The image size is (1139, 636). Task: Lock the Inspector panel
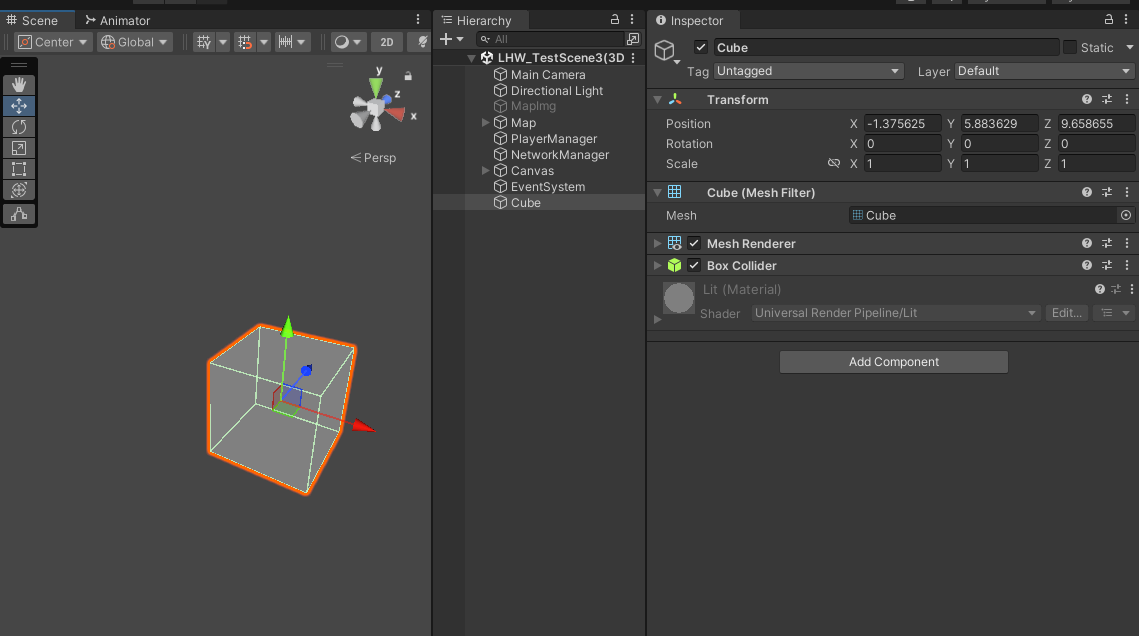coord(1108,20)
